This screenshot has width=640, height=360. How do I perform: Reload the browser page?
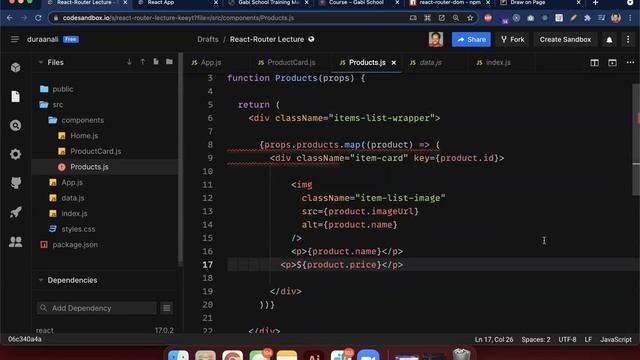point(38,18)
